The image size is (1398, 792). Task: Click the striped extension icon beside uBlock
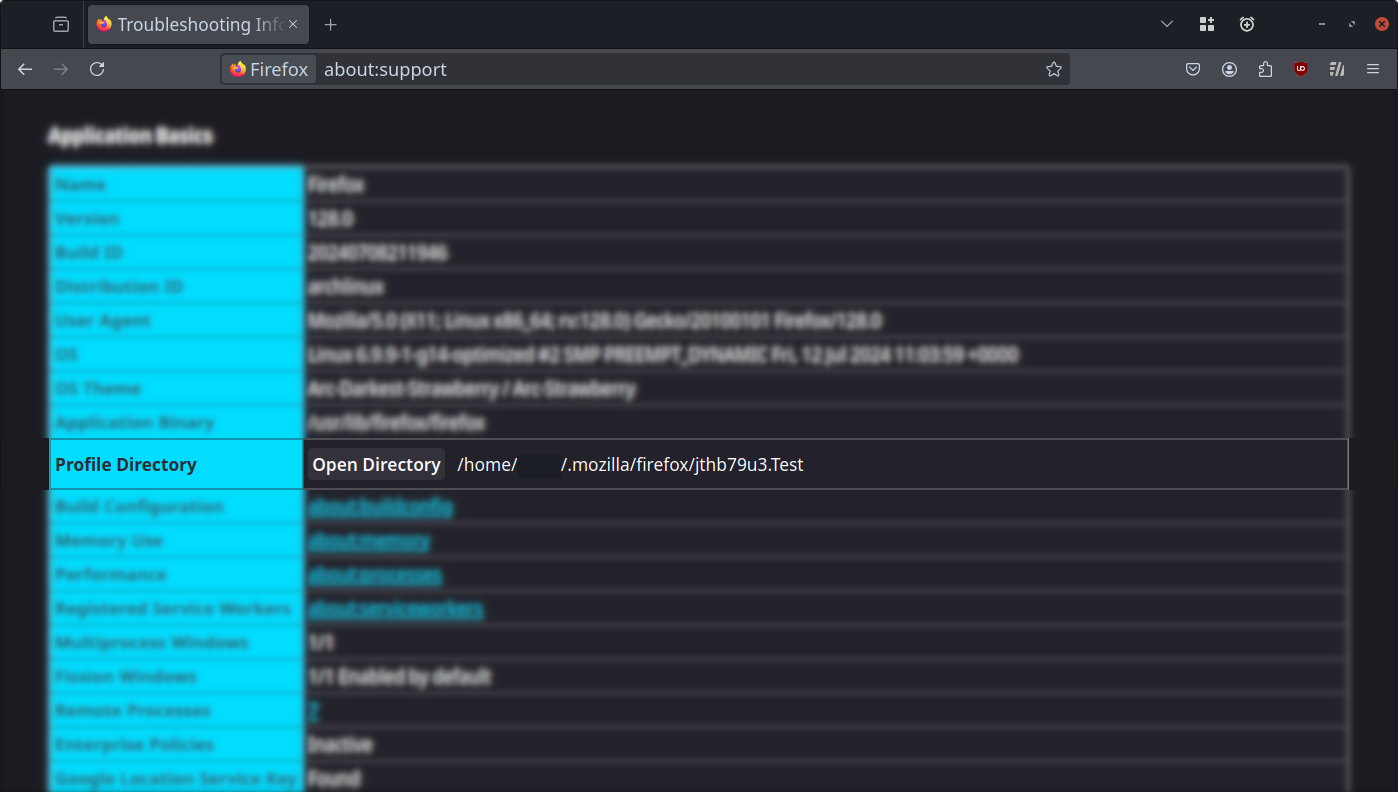(1337, 69)
